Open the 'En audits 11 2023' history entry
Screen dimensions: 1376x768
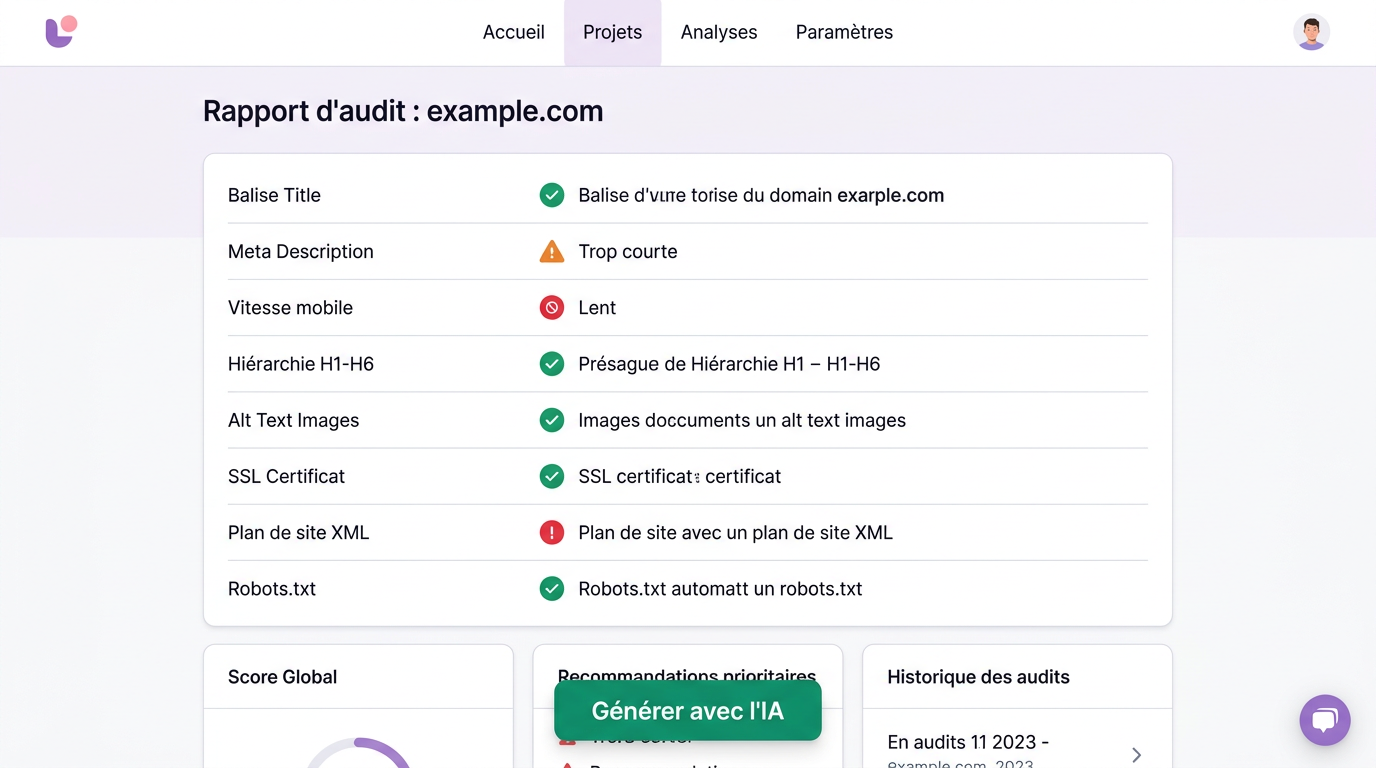[1017, 750]
